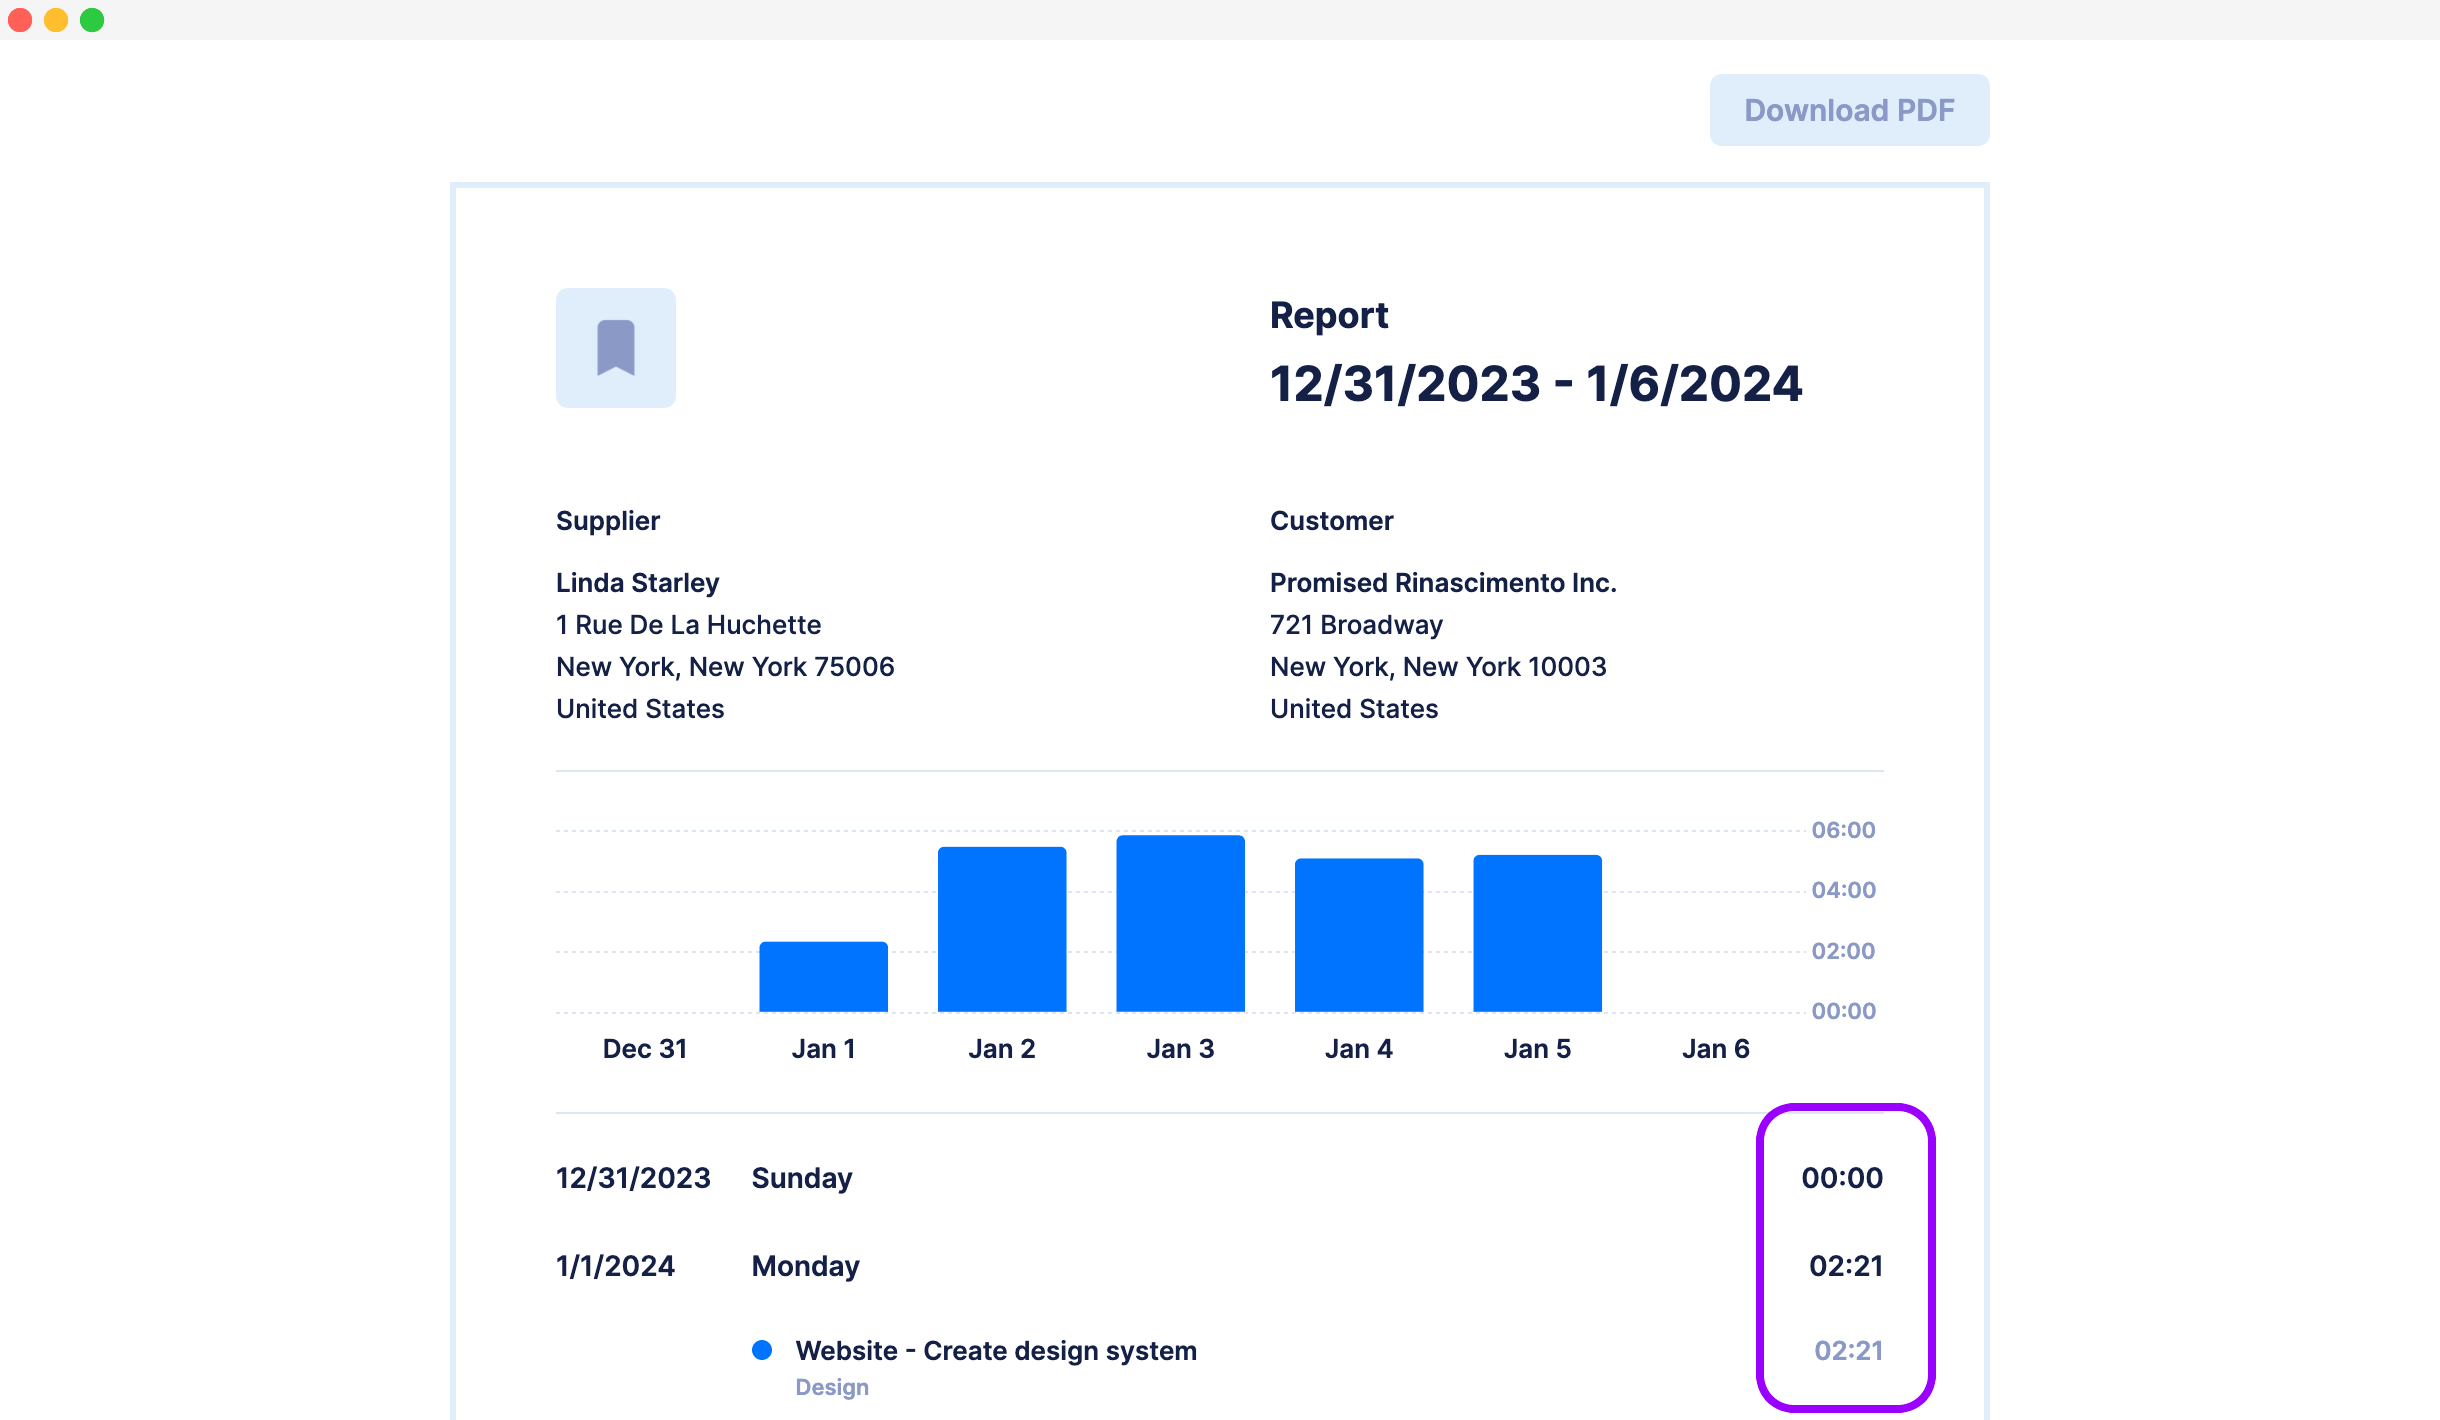Click the Supplier label
Image resolution: width=2440 pixels, height=1420 pixels.
tap(608, 521)
